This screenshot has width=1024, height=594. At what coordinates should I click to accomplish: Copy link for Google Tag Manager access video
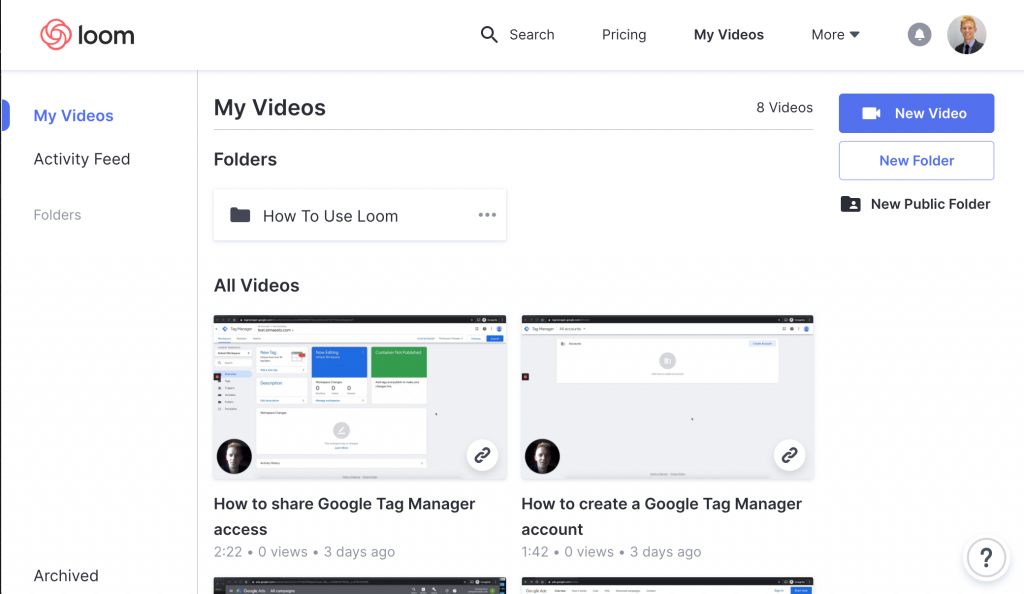coord(482,455)
